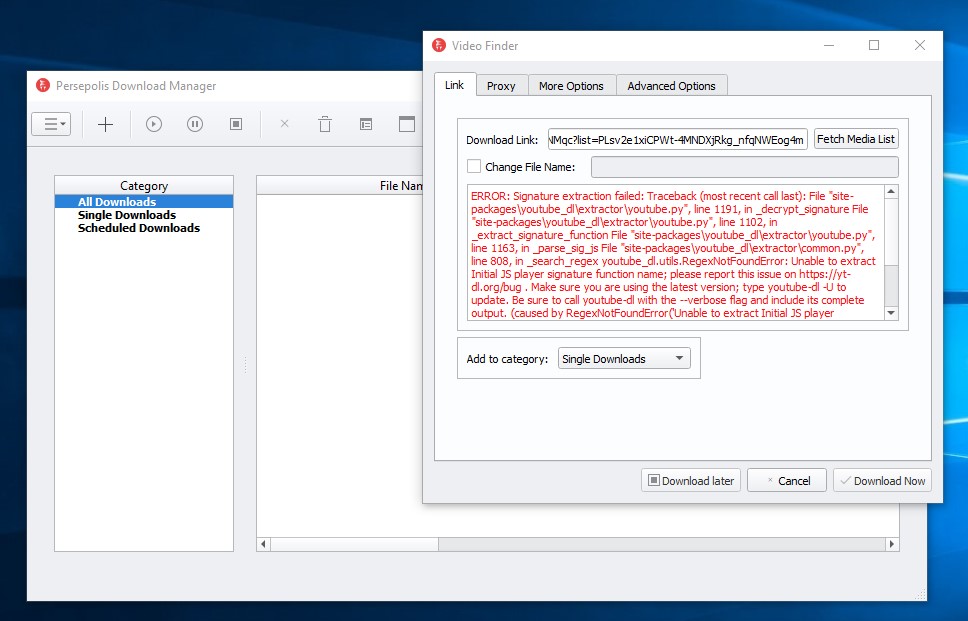Open the Advanced Options tab

pos(671,86)
